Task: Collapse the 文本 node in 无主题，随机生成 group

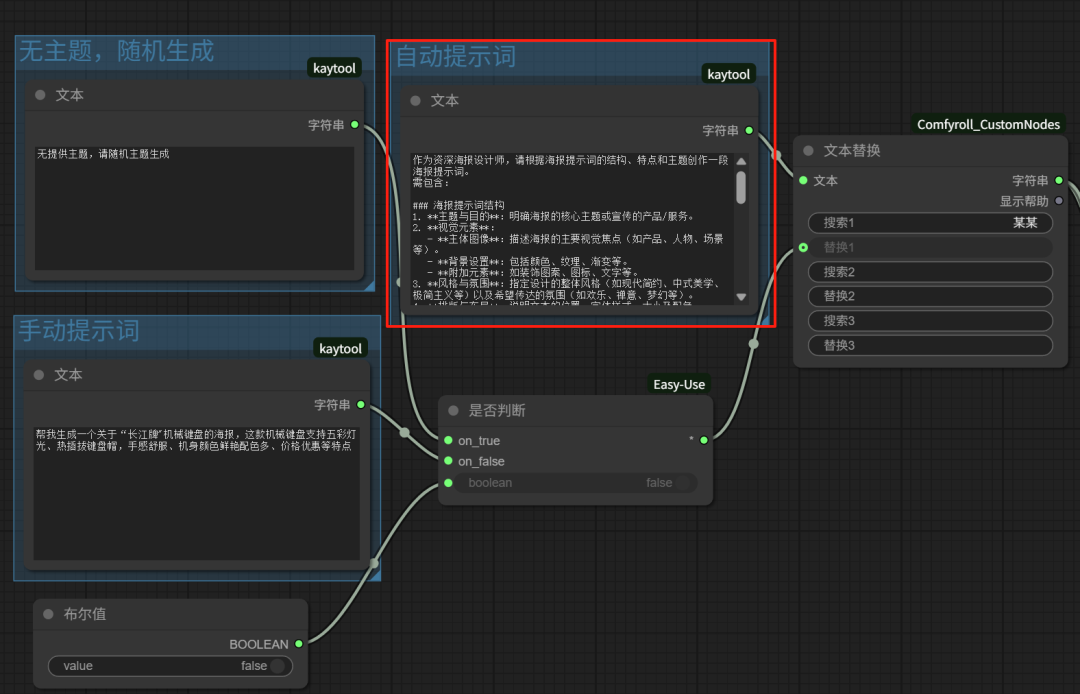Action: [41, 95]
